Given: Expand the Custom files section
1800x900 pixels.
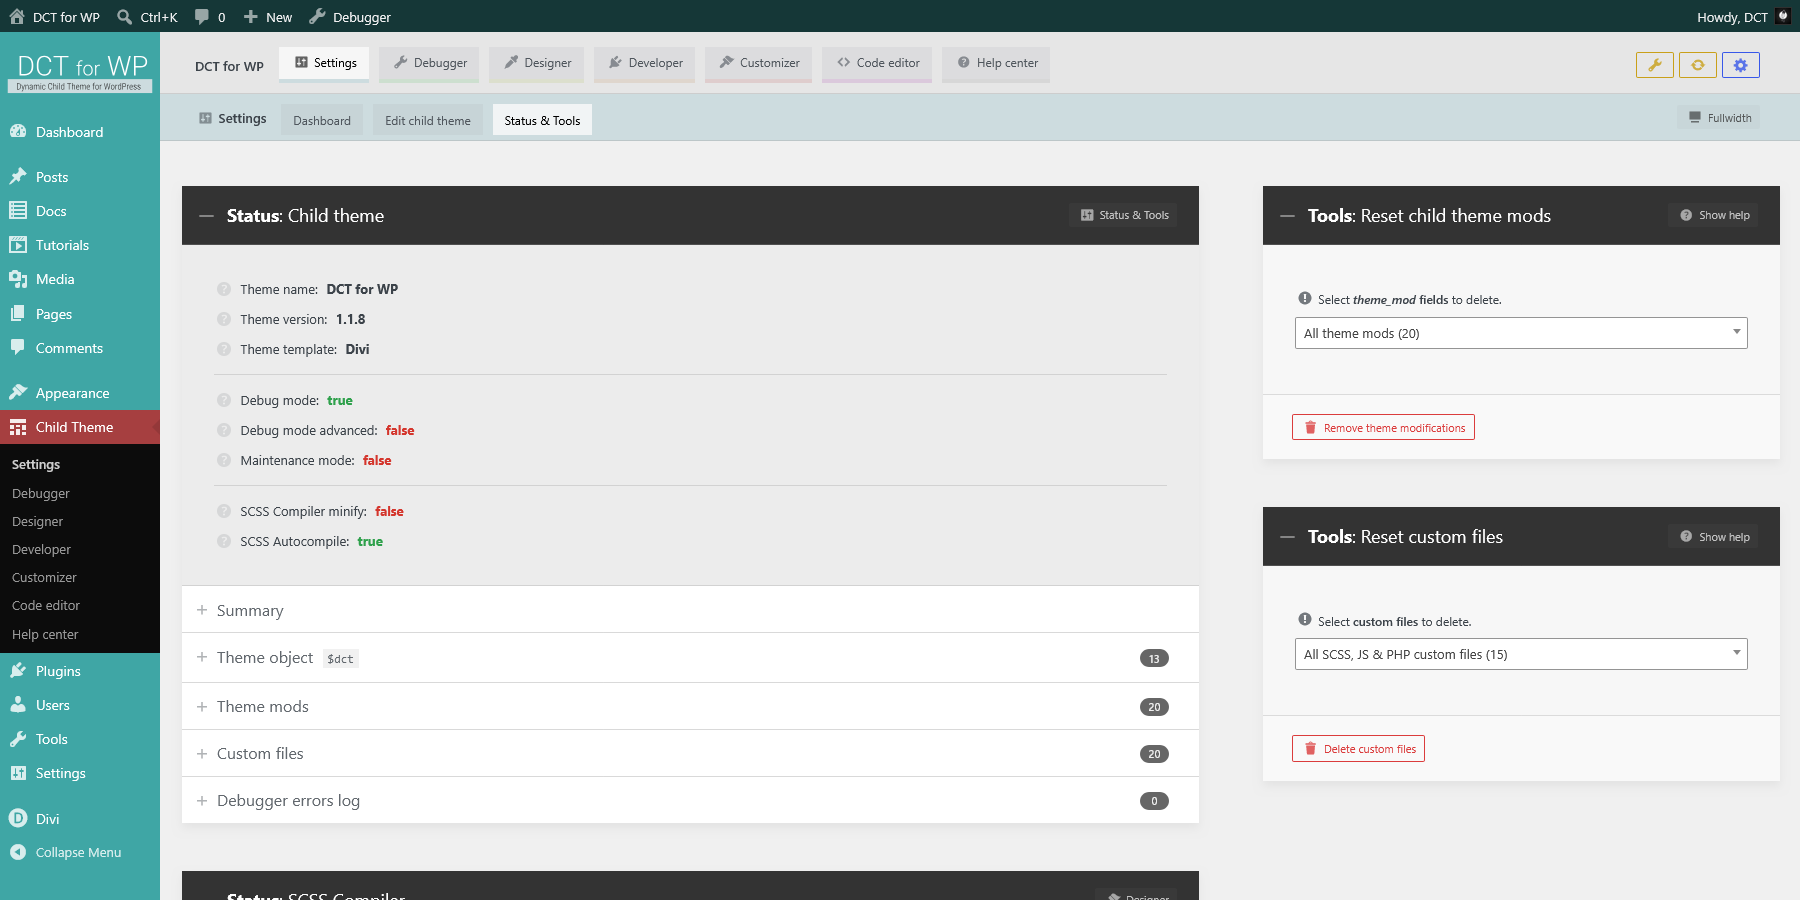Looking at the screenshot, I should (x=690, y=753).
